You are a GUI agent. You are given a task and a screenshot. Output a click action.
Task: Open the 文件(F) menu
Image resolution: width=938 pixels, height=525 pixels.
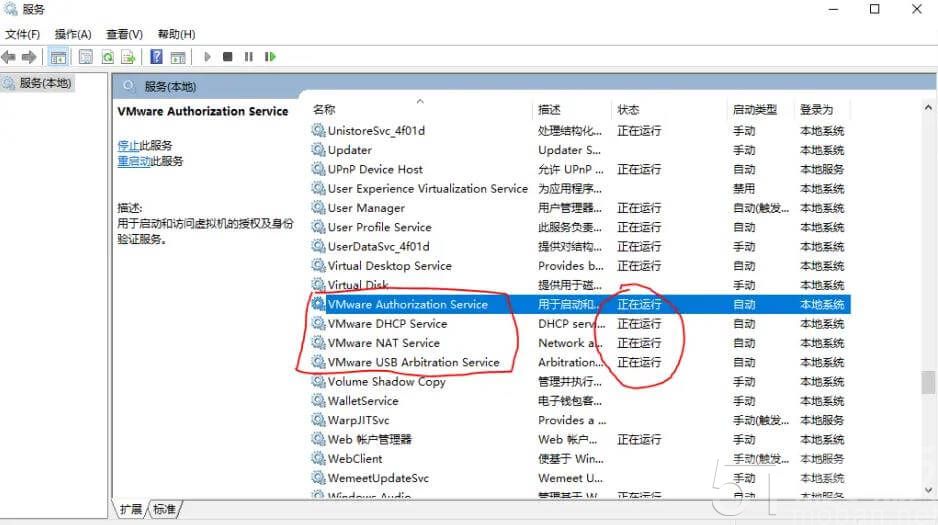click(23, 34)
